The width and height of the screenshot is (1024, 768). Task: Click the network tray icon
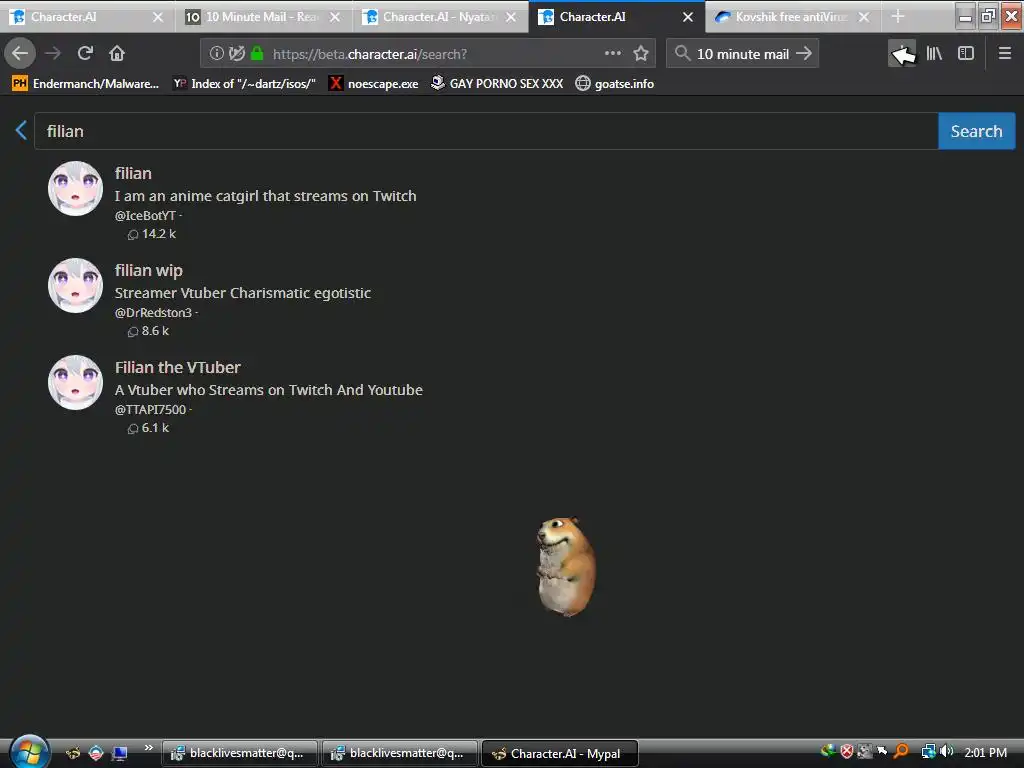(x=928, y=752)
